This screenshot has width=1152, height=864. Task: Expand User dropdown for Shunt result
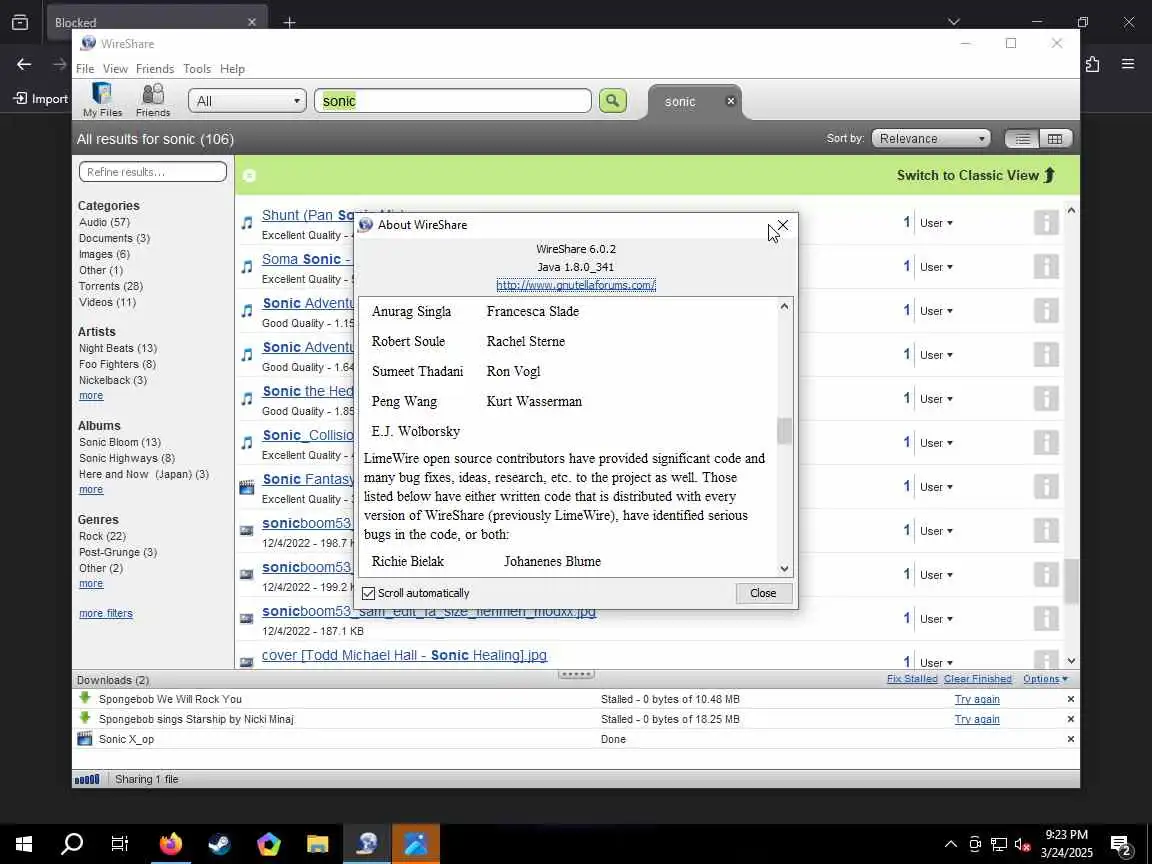tap(936, 223)
